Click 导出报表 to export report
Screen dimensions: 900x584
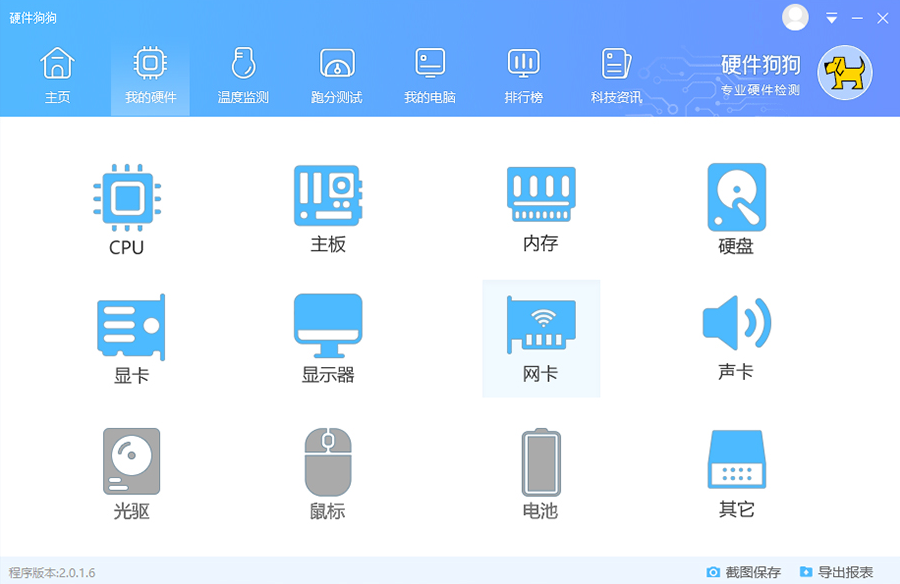836,572
